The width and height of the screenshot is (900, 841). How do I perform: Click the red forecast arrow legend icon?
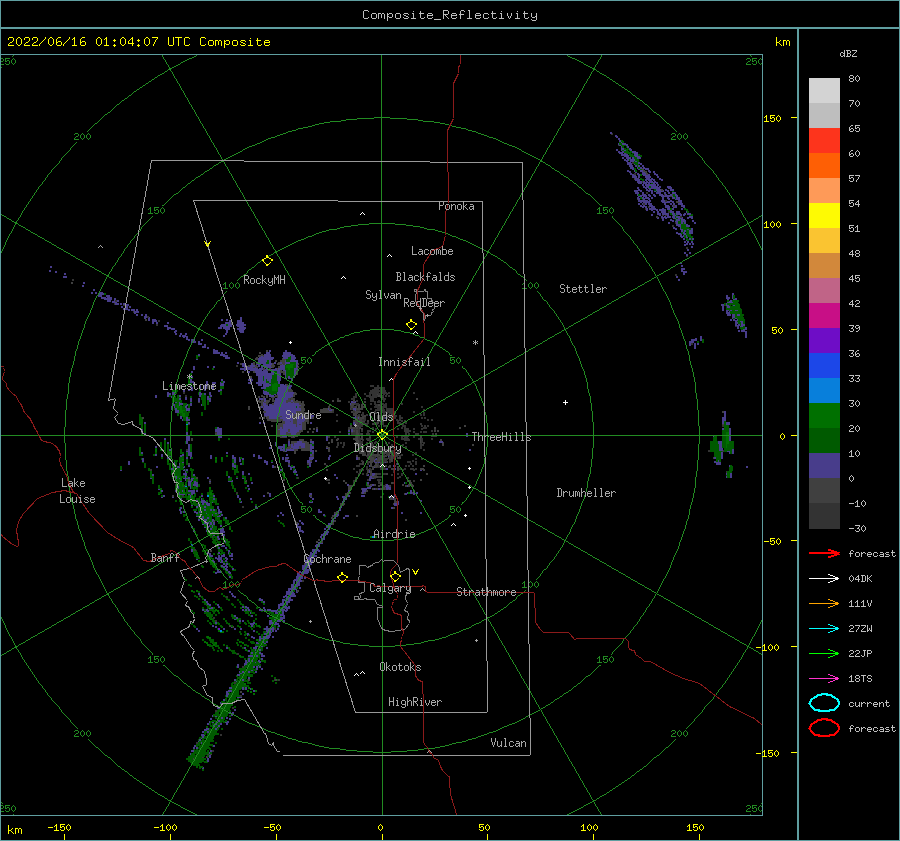[x=824, y=553]
